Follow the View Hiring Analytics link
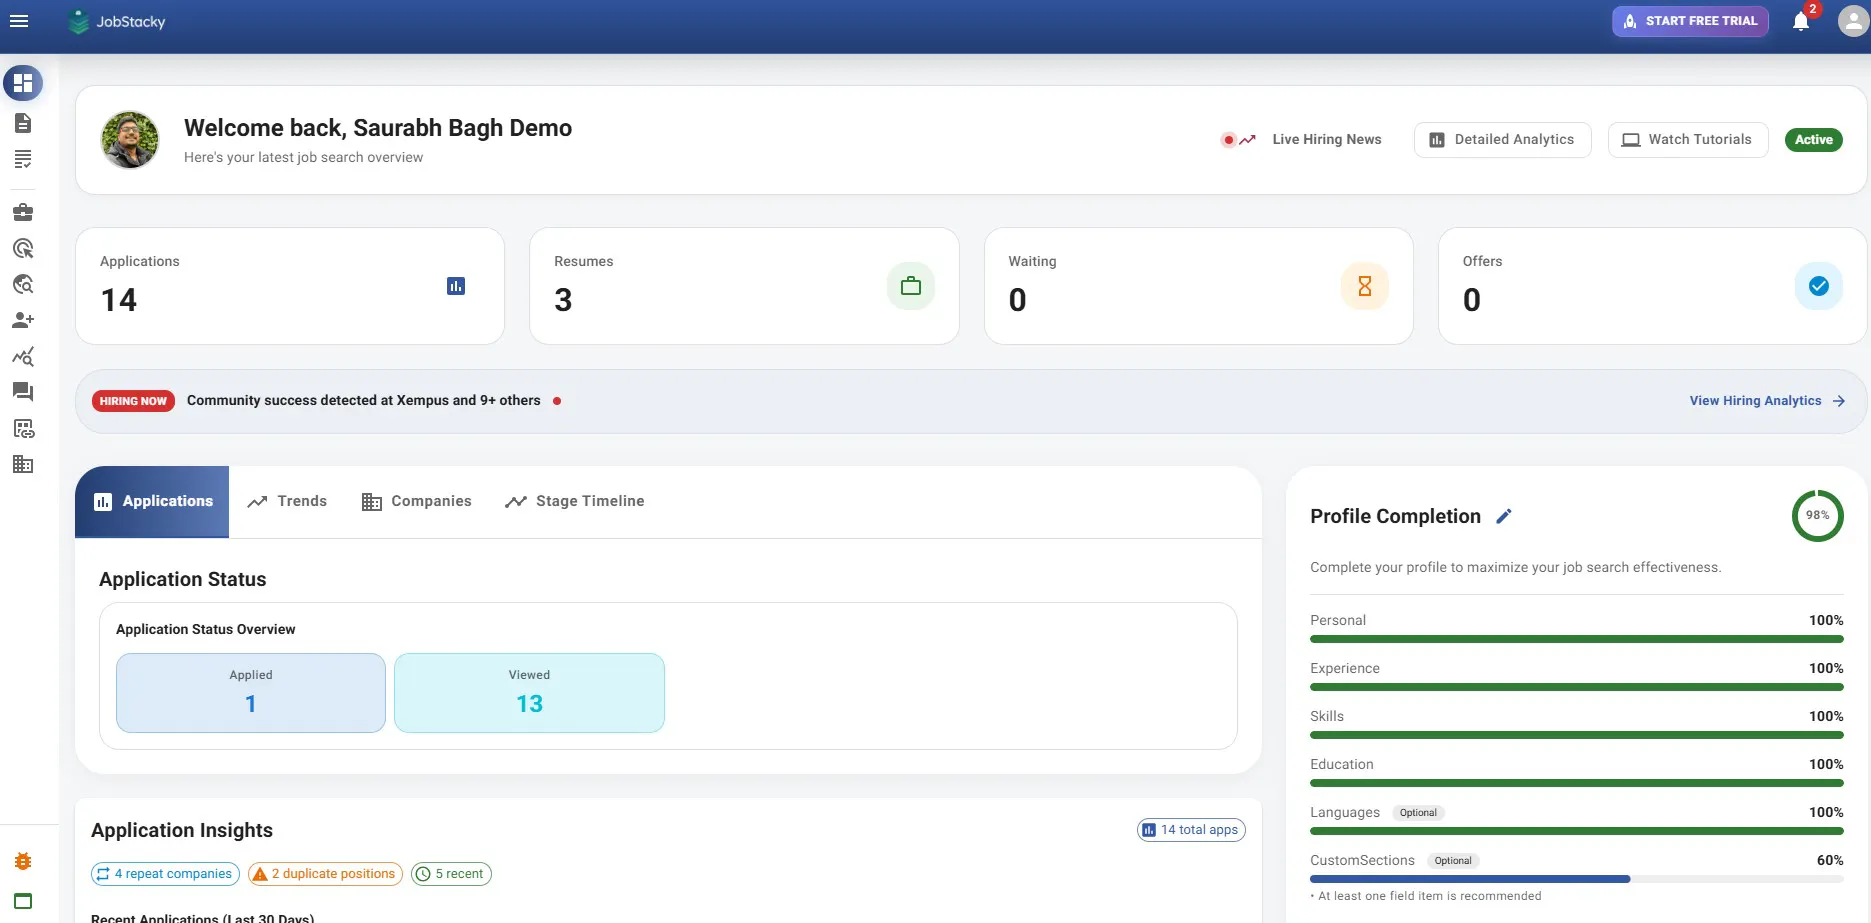1871x923 pixels. tap(1767, 401)
